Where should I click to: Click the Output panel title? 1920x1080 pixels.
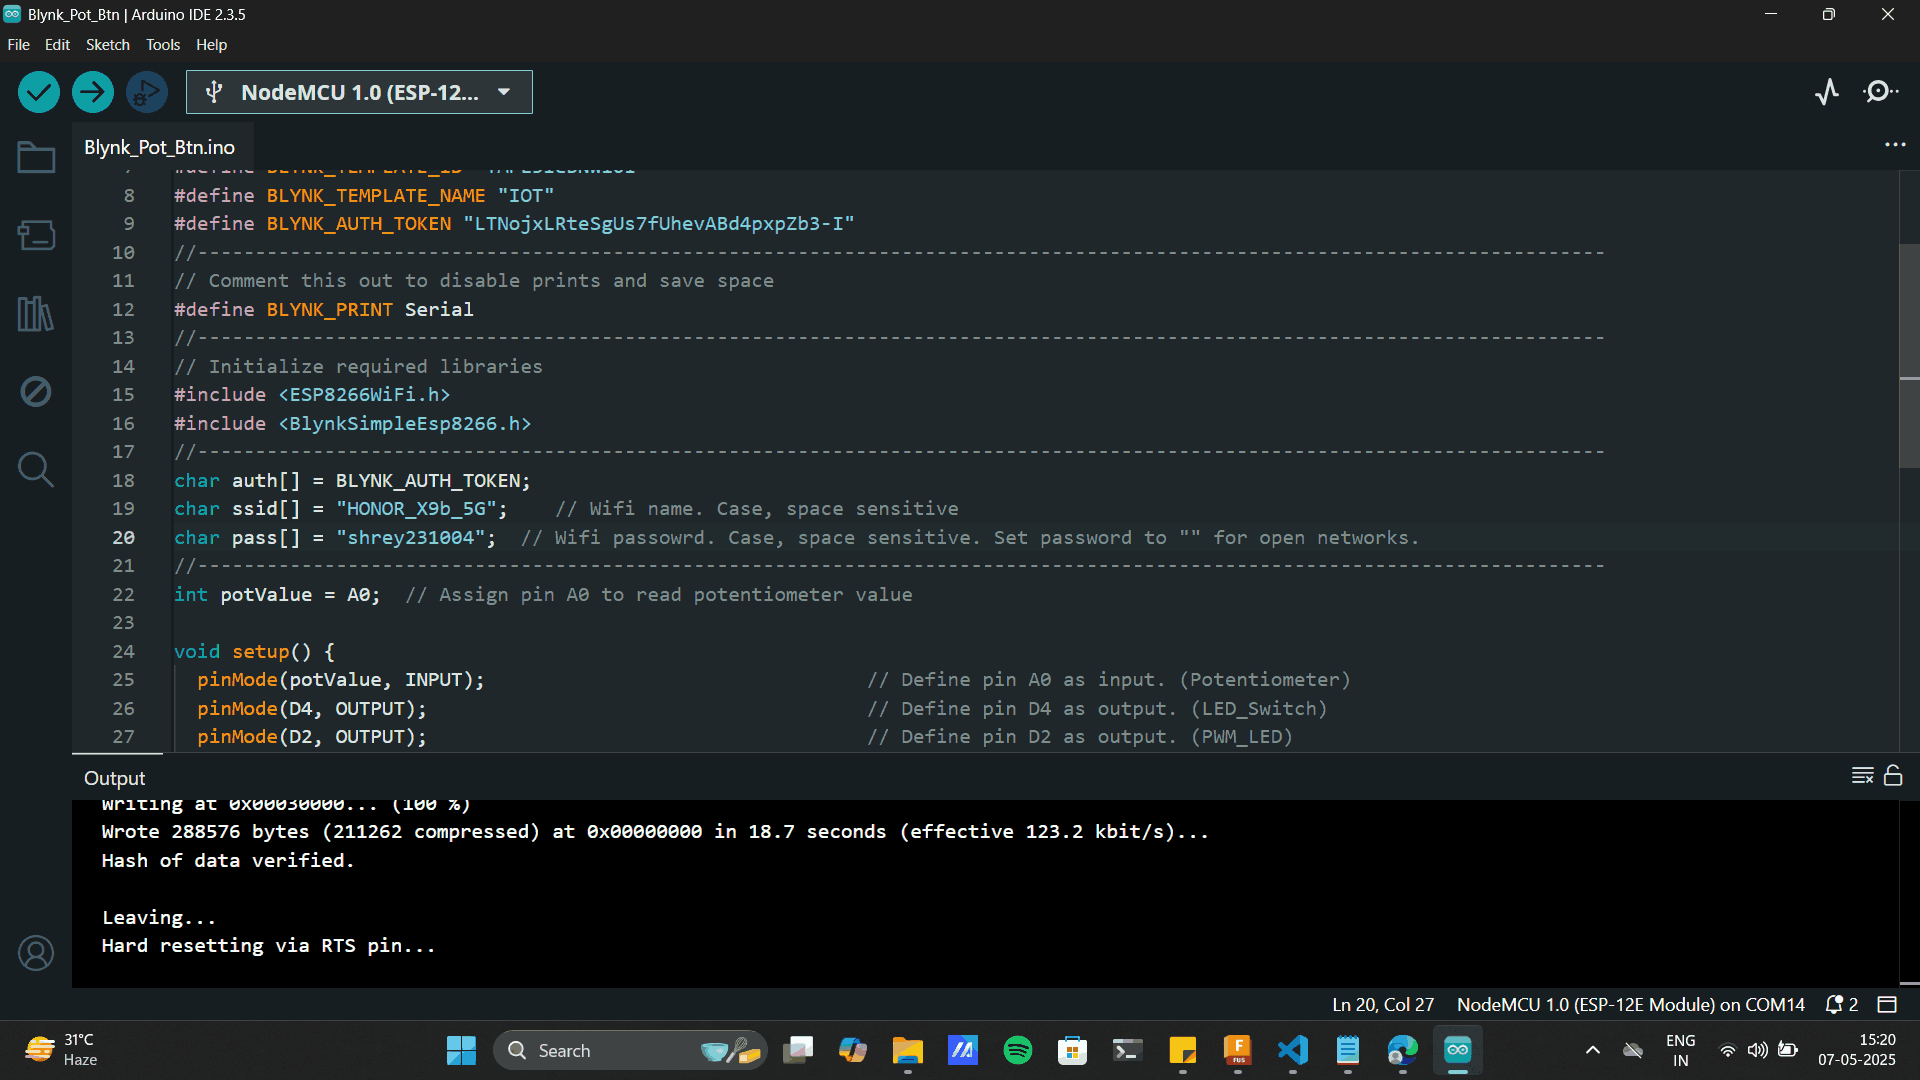[x=115, y=778]
